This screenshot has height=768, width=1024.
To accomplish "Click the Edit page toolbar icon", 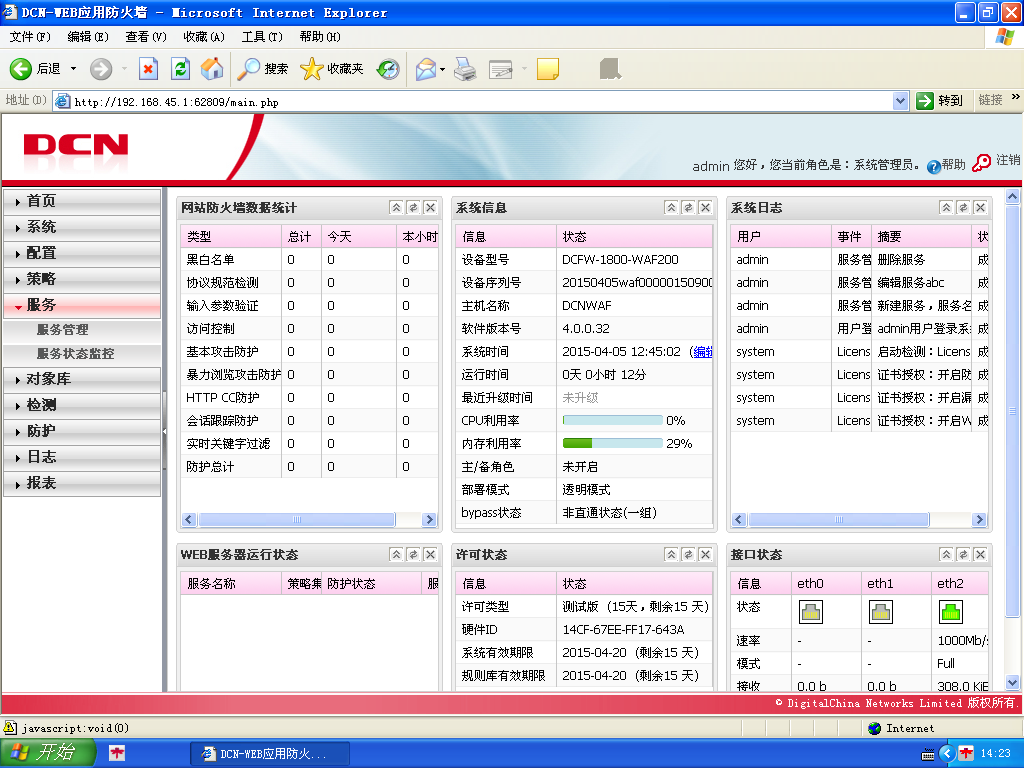I will pos(501,69).
